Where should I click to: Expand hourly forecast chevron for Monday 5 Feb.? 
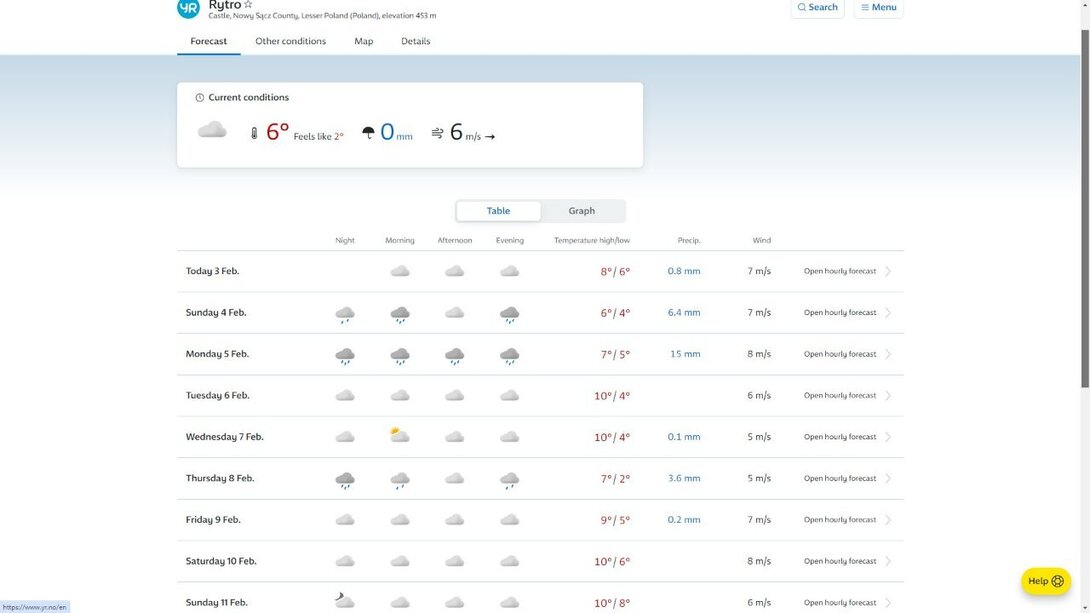coord(888,354)
